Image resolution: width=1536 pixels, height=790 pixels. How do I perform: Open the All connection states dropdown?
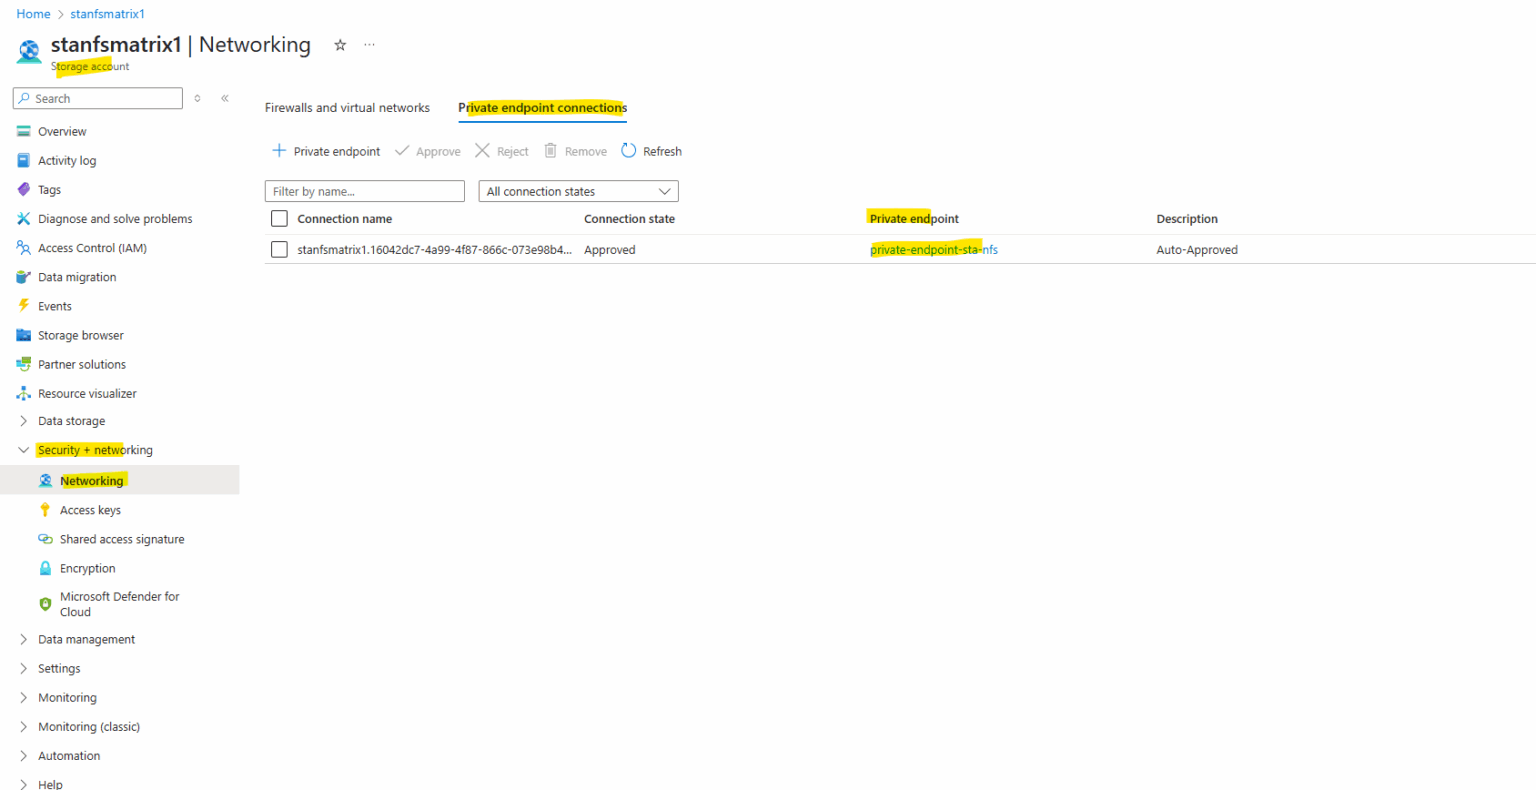578,190
